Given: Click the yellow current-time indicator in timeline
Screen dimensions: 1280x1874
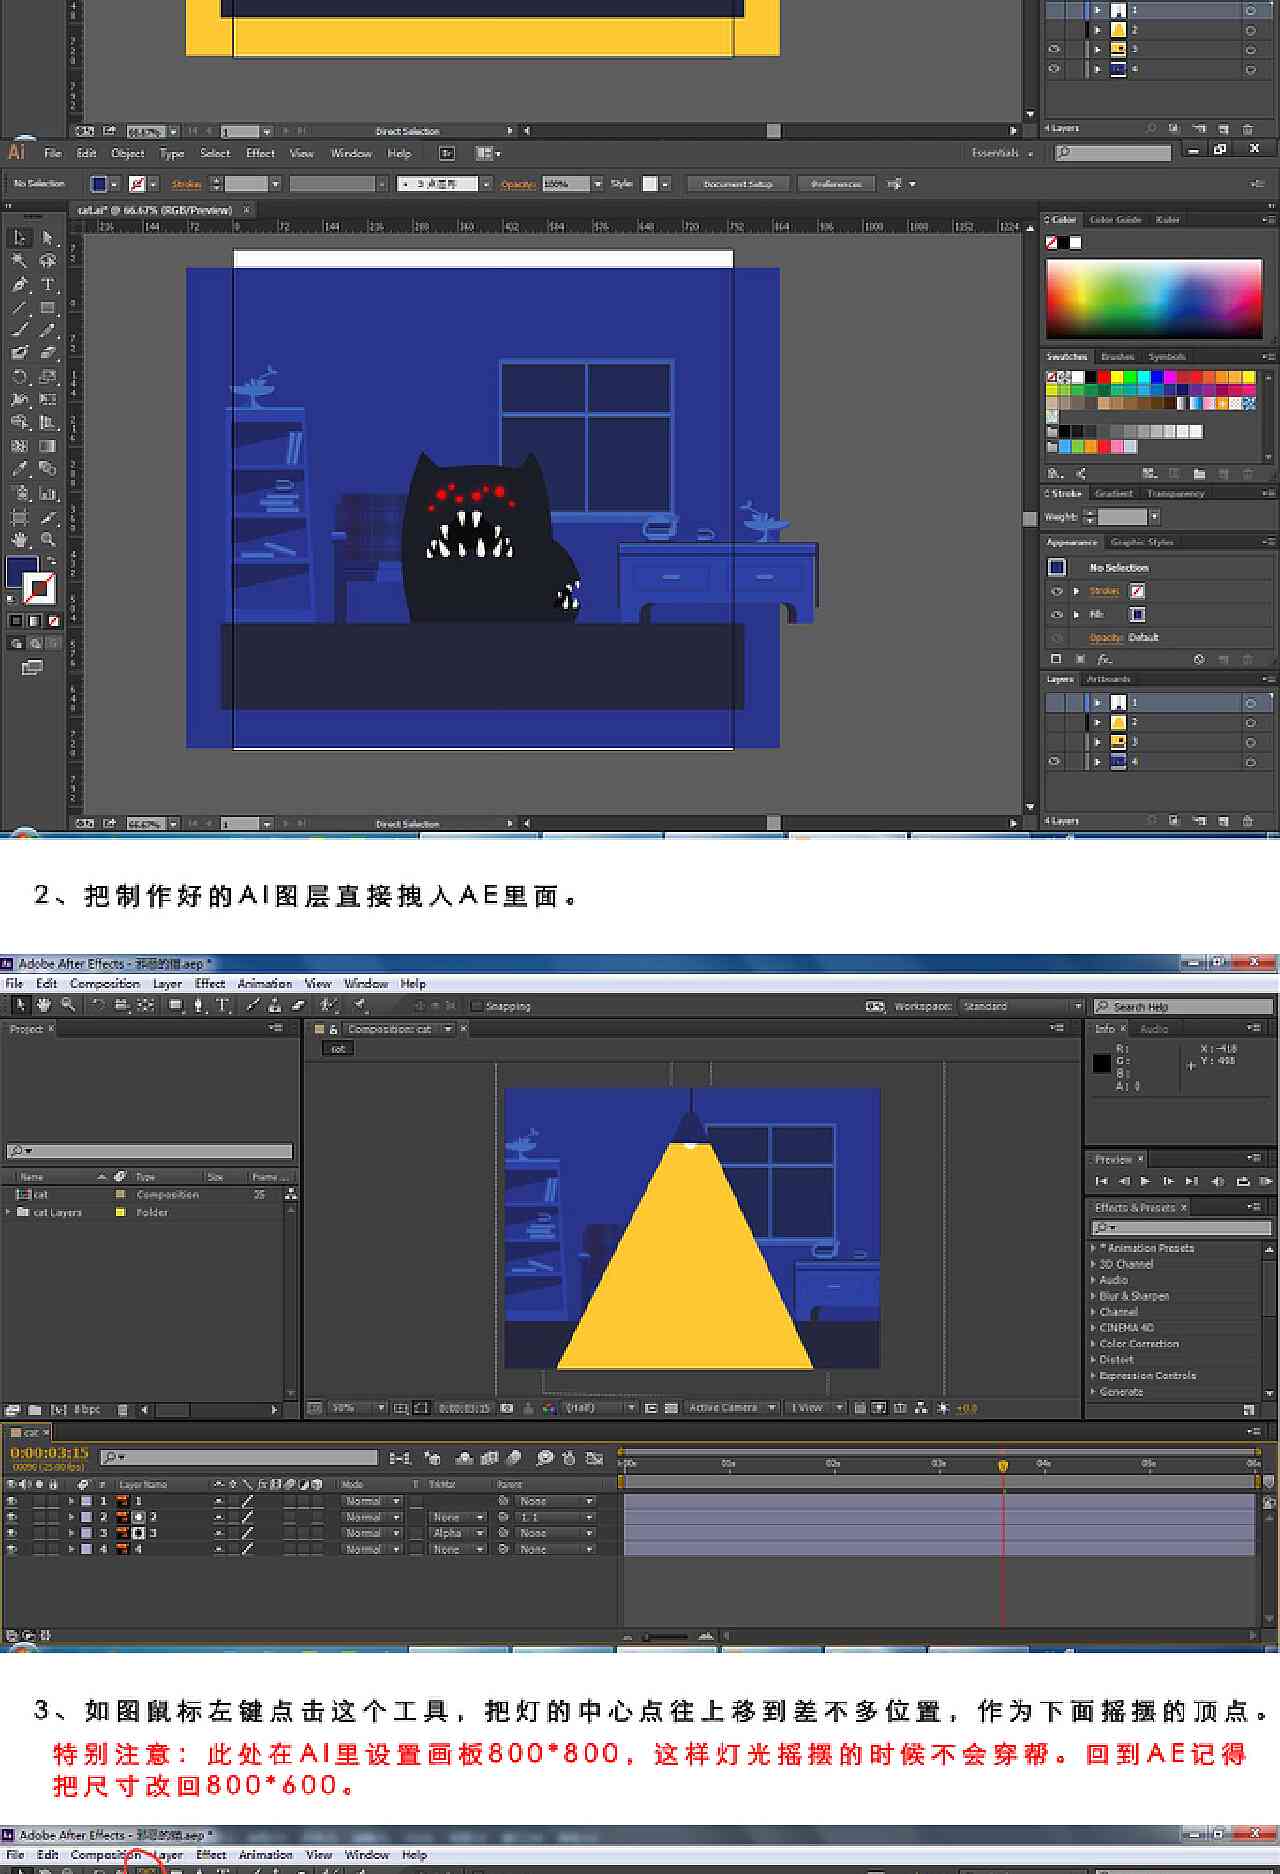Looking at the screenshot, I should (x=1003, y=1465).
